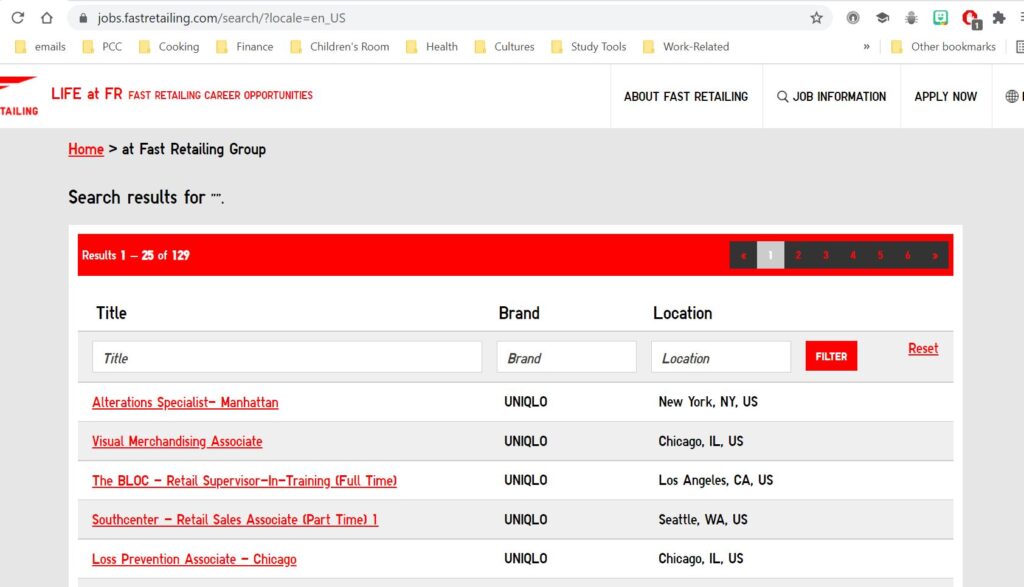1024x587 pixels.
Task: Go to the previous results page arrow
Action: (743, 255)
